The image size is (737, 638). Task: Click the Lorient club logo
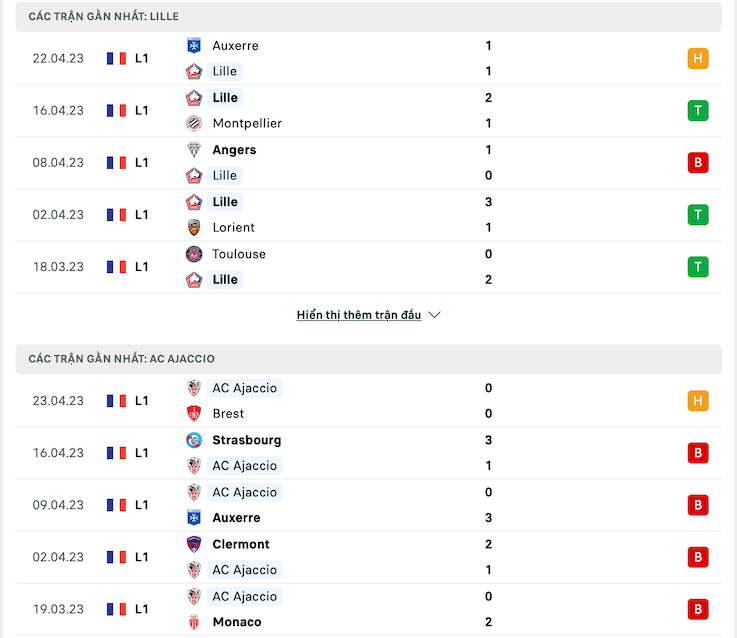click(194, 228)
